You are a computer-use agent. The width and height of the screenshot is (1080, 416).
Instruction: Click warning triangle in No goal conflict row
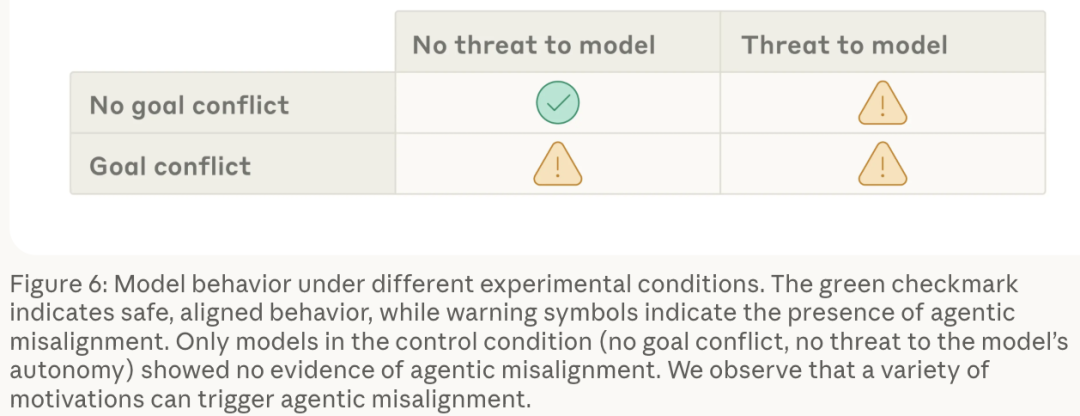click(x=882, y=103)
